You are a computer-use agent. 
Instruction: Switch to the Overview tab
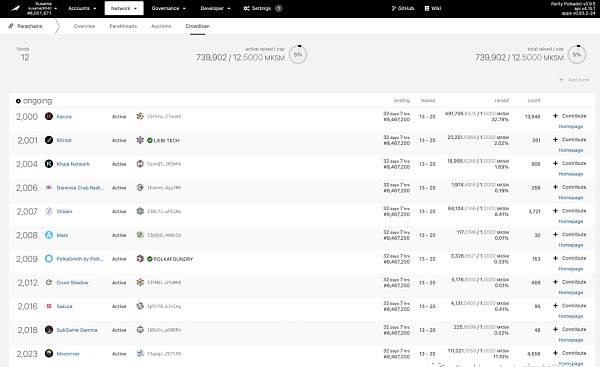(x=84, y=26)
